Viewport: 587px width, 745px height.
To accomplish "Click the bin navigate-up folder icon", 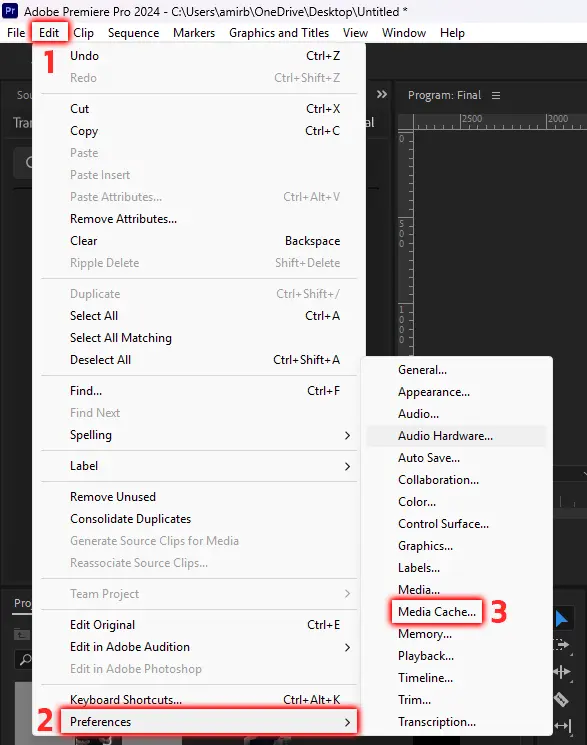I will pos(21,634).
